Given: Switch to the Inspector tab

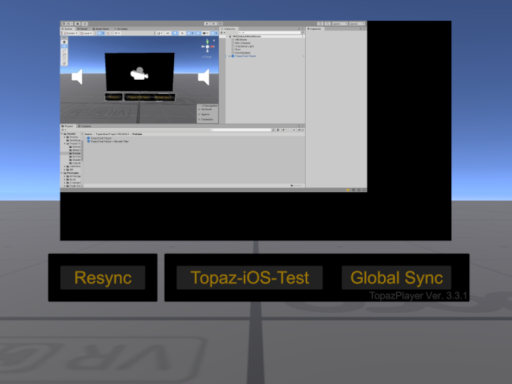Looking at the screenshot, I should point(315,29).
